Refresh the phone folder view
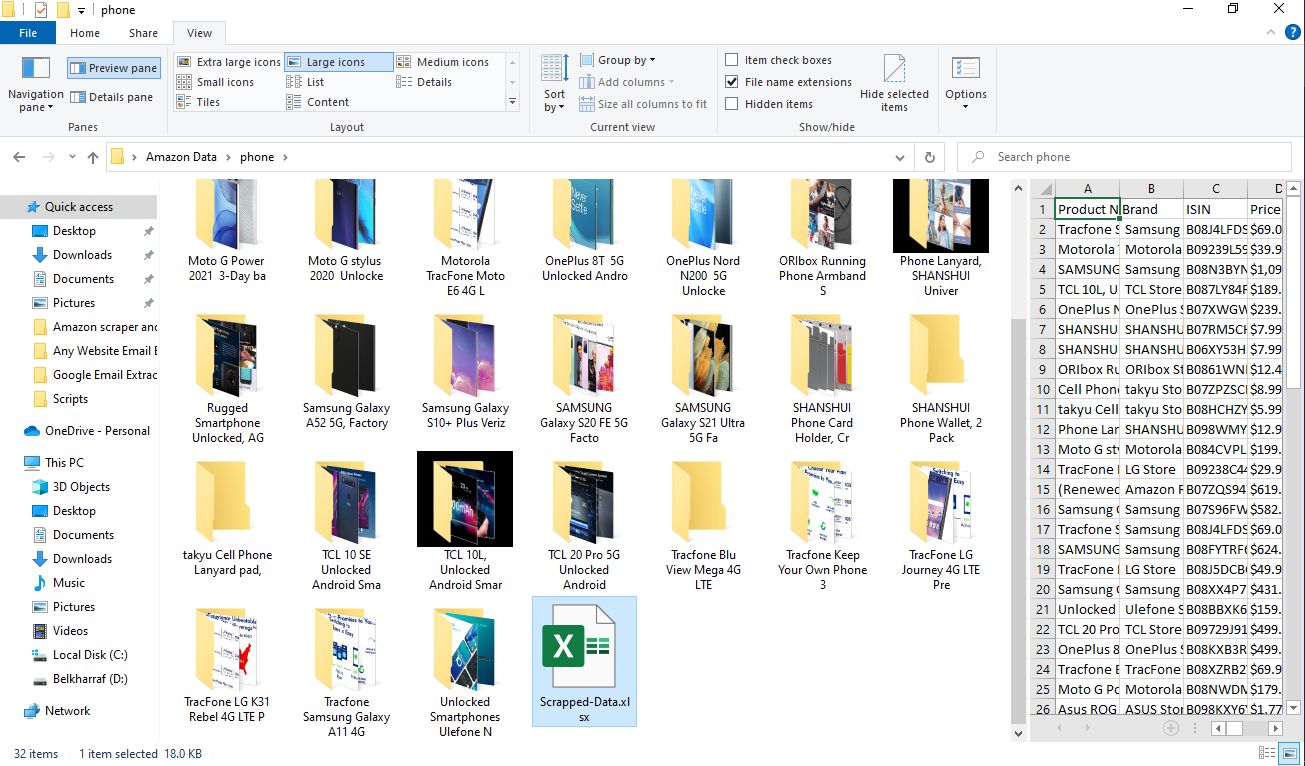The height and width of the screenshot is (766, 1305). click(930, 157)
